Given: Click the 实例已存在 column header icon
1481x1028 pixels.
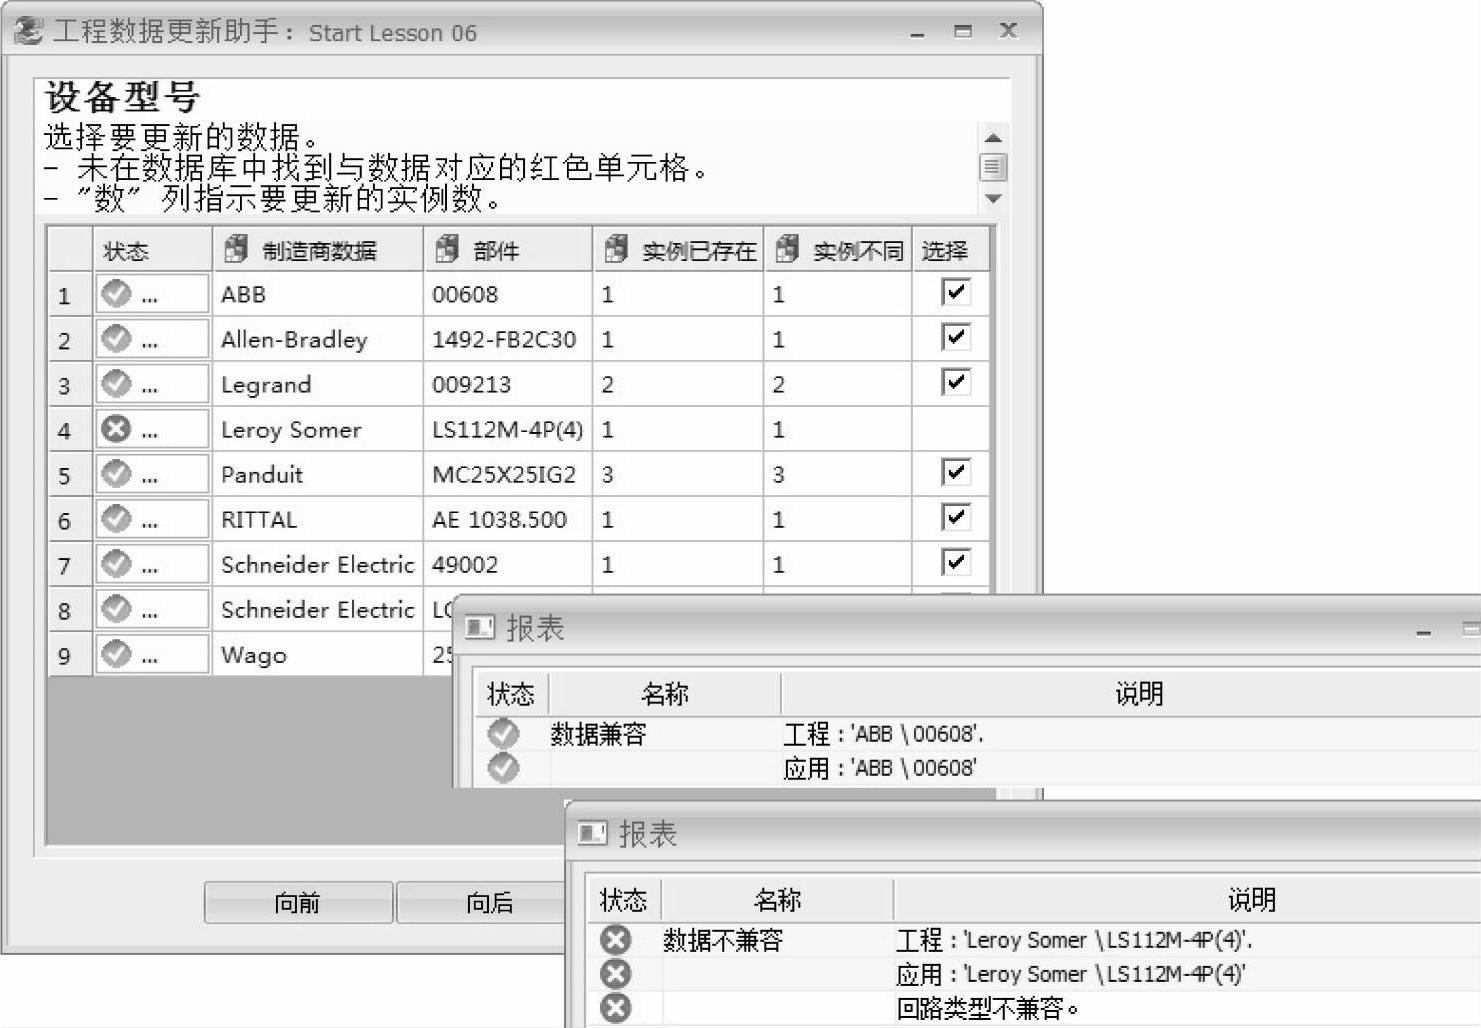Looking at the screenshot, I should pyautogui.click(x=616, y=249).
